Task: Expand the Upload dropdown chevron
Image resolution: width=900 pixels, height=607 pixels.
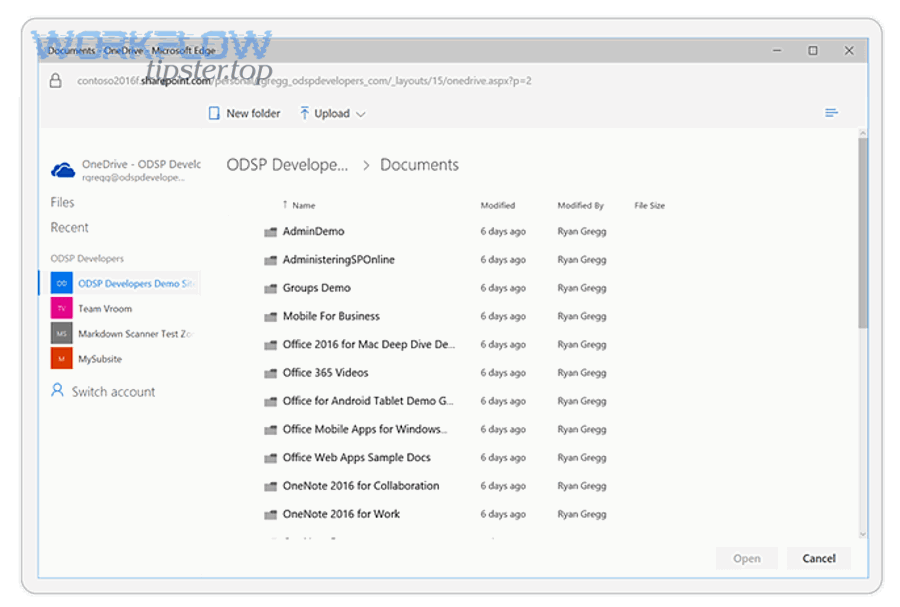Action: pos(360,114)
